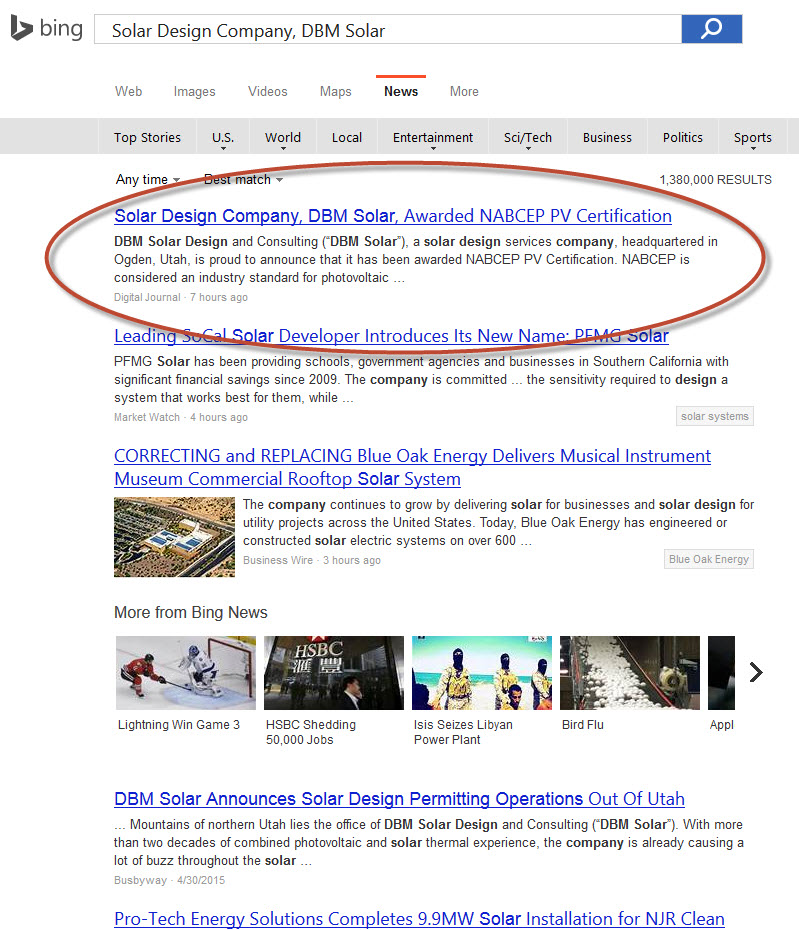This screenshot has height=930, width=799.
Task: Open the HSBC Shedding 50,000 Jobs thumbnail
Action: point(334,673)
